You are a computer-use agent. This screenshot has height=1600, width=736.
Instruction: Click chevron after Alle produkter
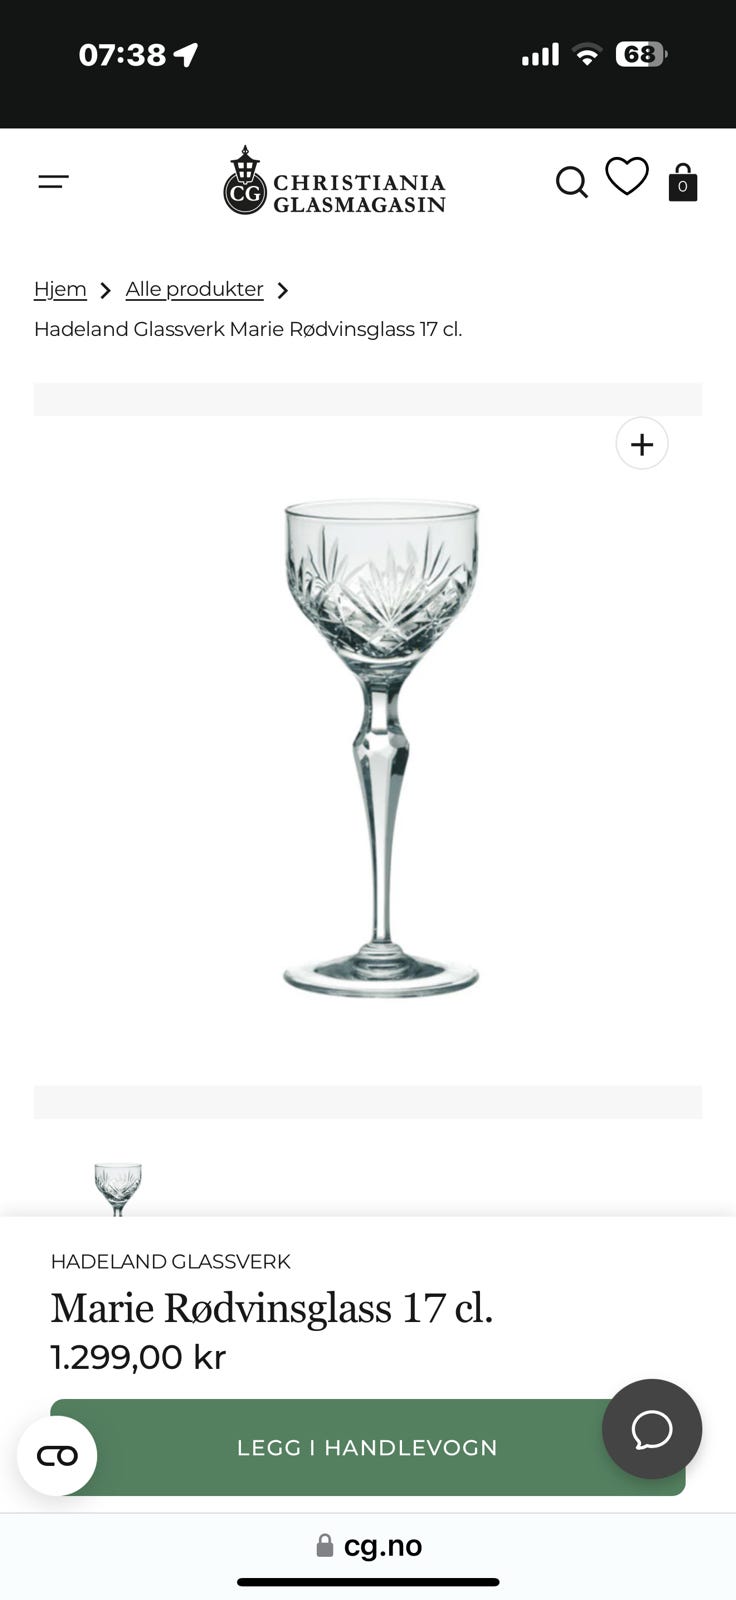(x=283, y=290)
